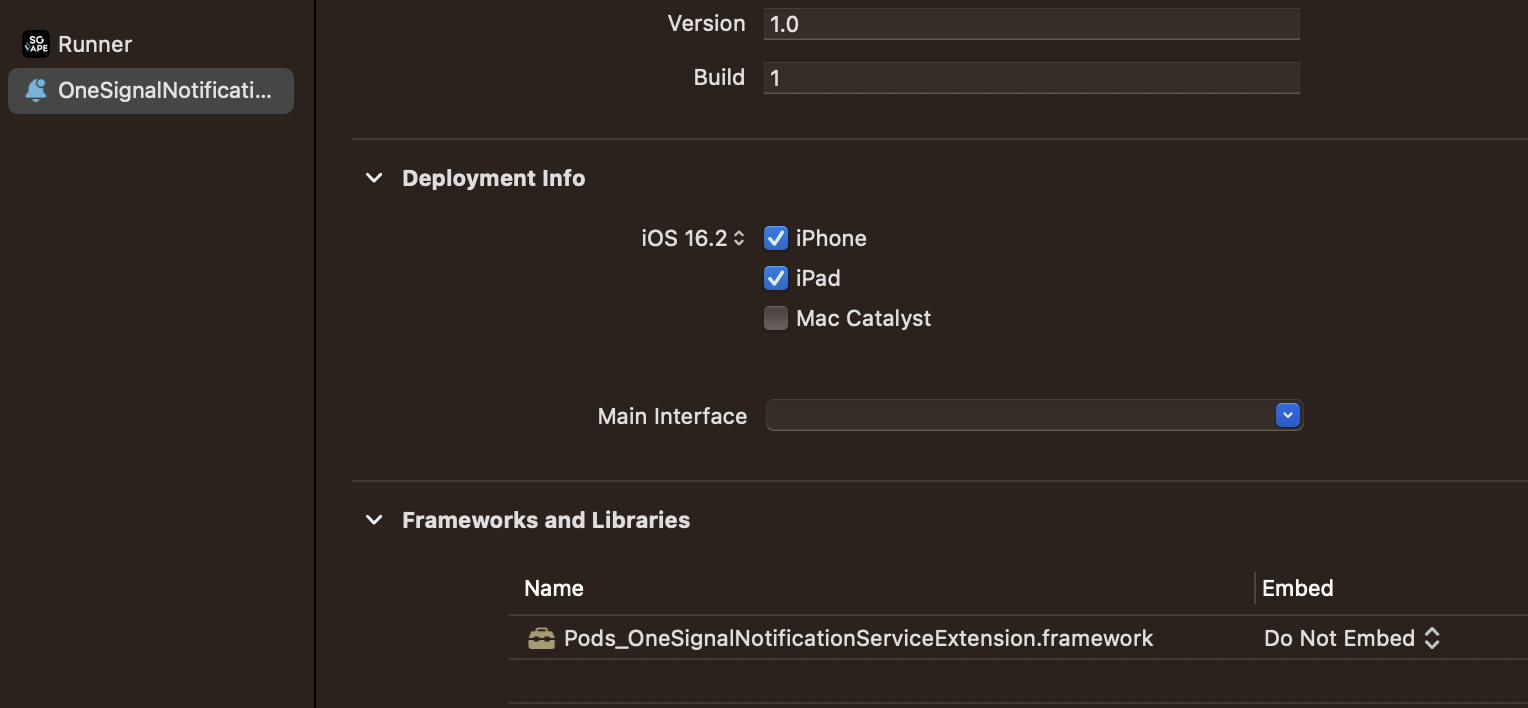
Task: Select the Runner target app icon
Action: click(36, 44)
